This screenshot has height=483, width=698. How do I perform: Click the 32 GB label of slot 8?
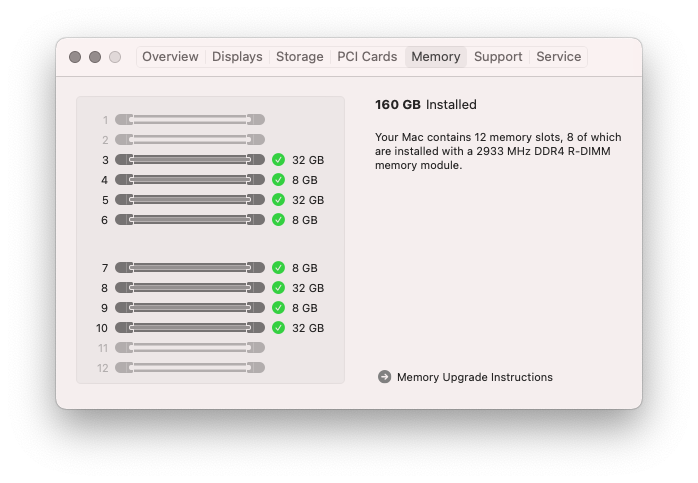pos(308,288)
